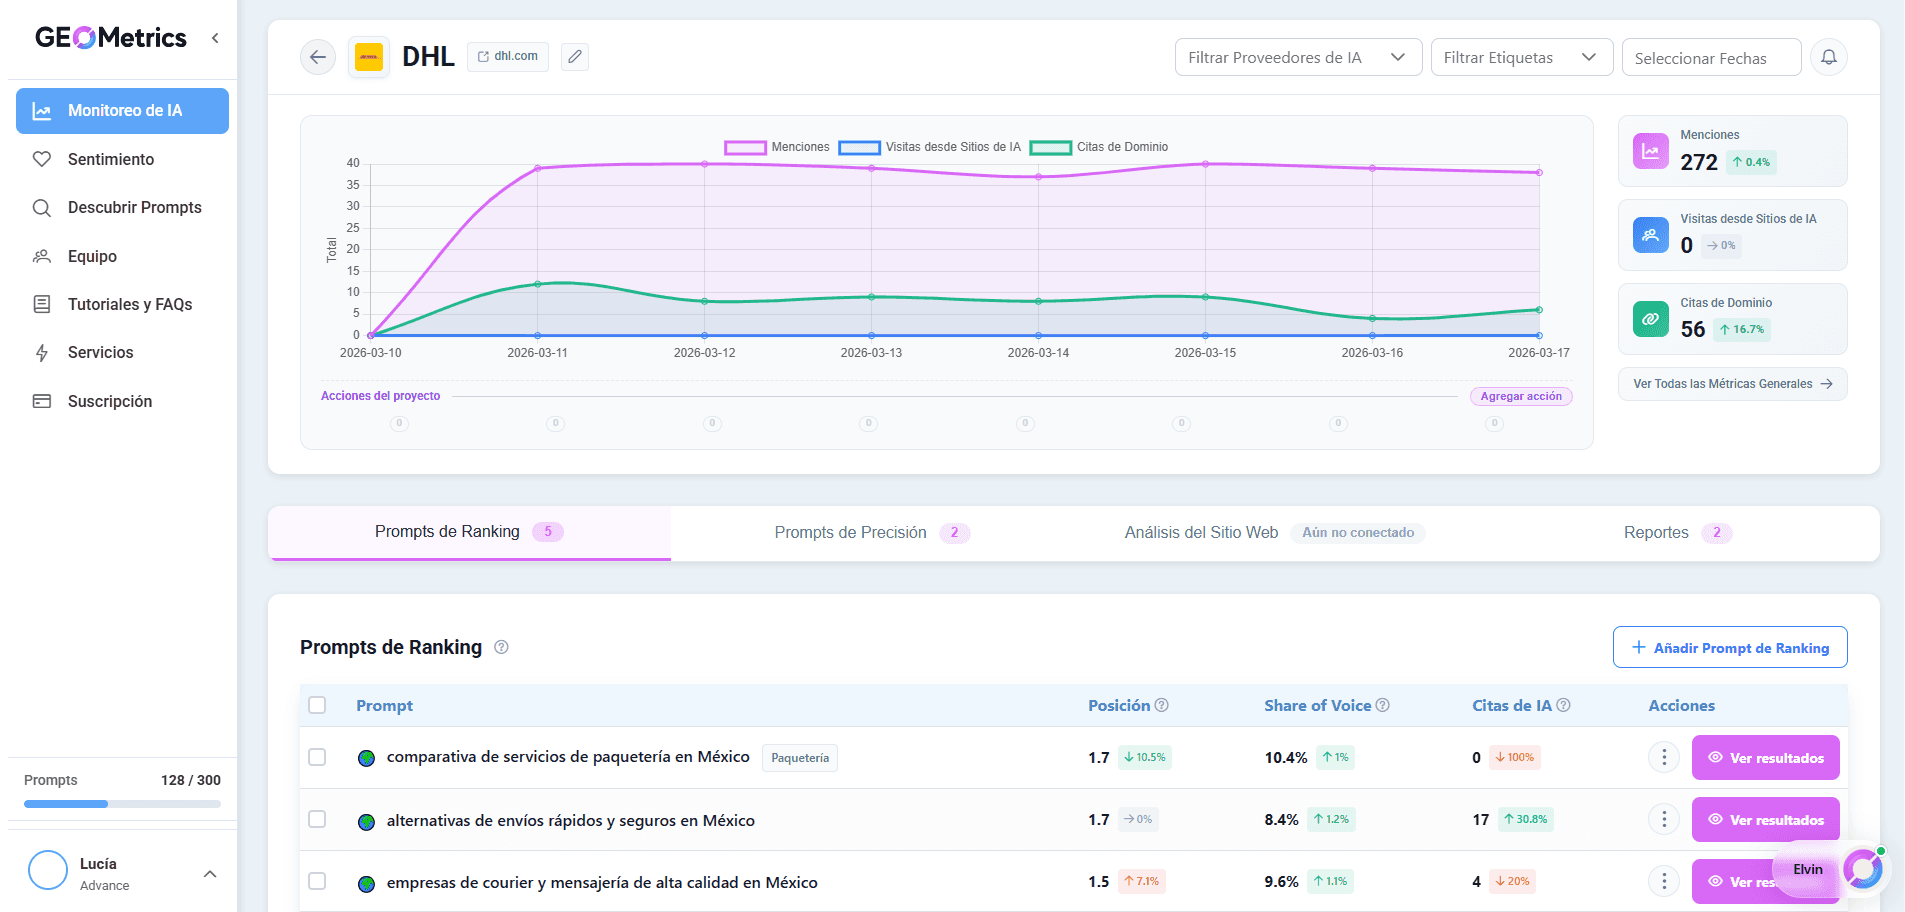Open Ver Todas las Métricas Generales

[1732, 384]
